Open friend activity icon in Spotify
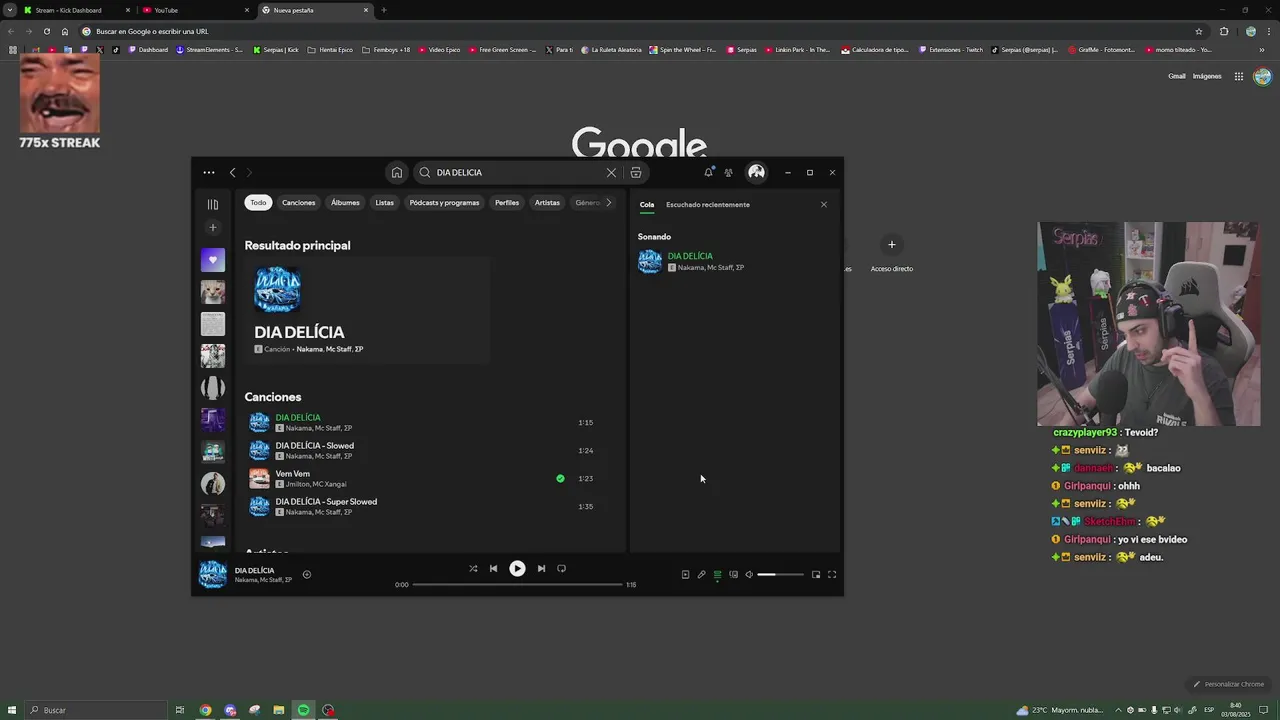 728,173
